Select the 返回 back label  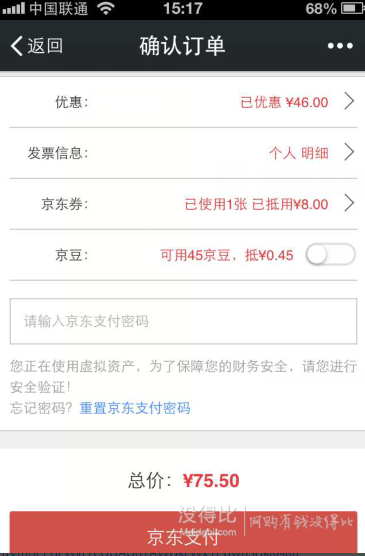pos(45,46)
